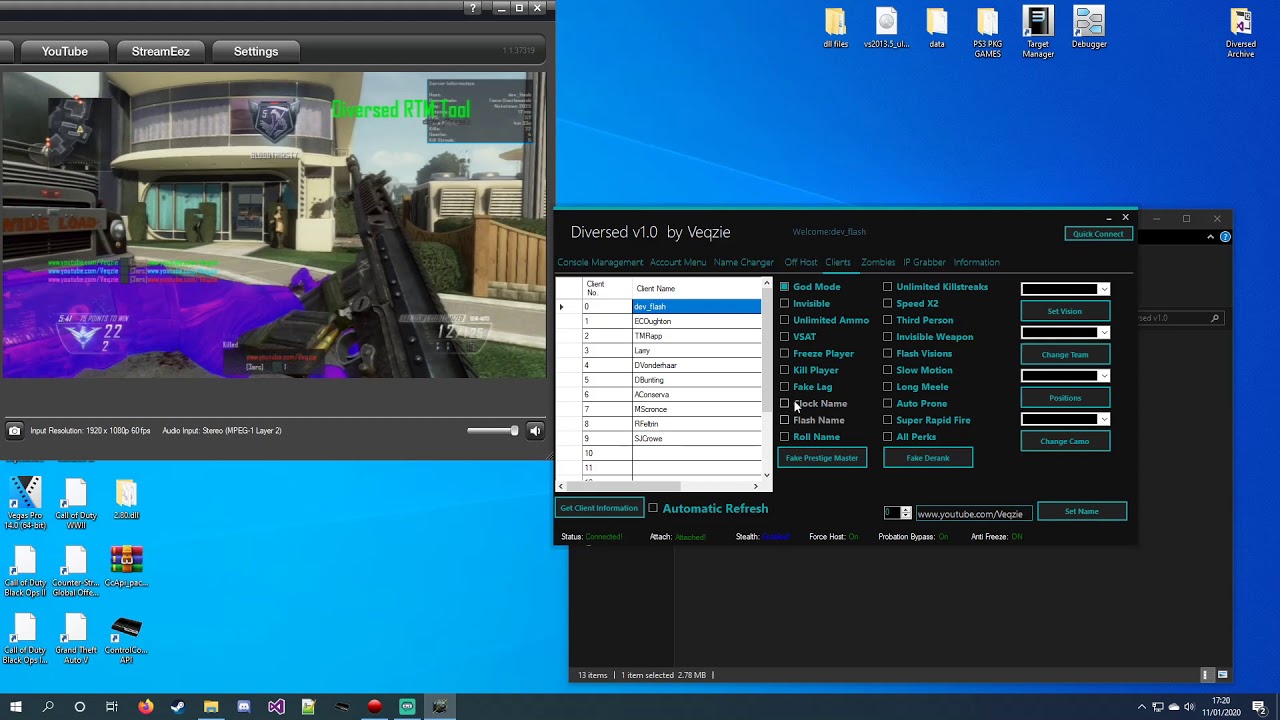
Task: Click the YouTube button in capture app
Action: tap(65, 51)
